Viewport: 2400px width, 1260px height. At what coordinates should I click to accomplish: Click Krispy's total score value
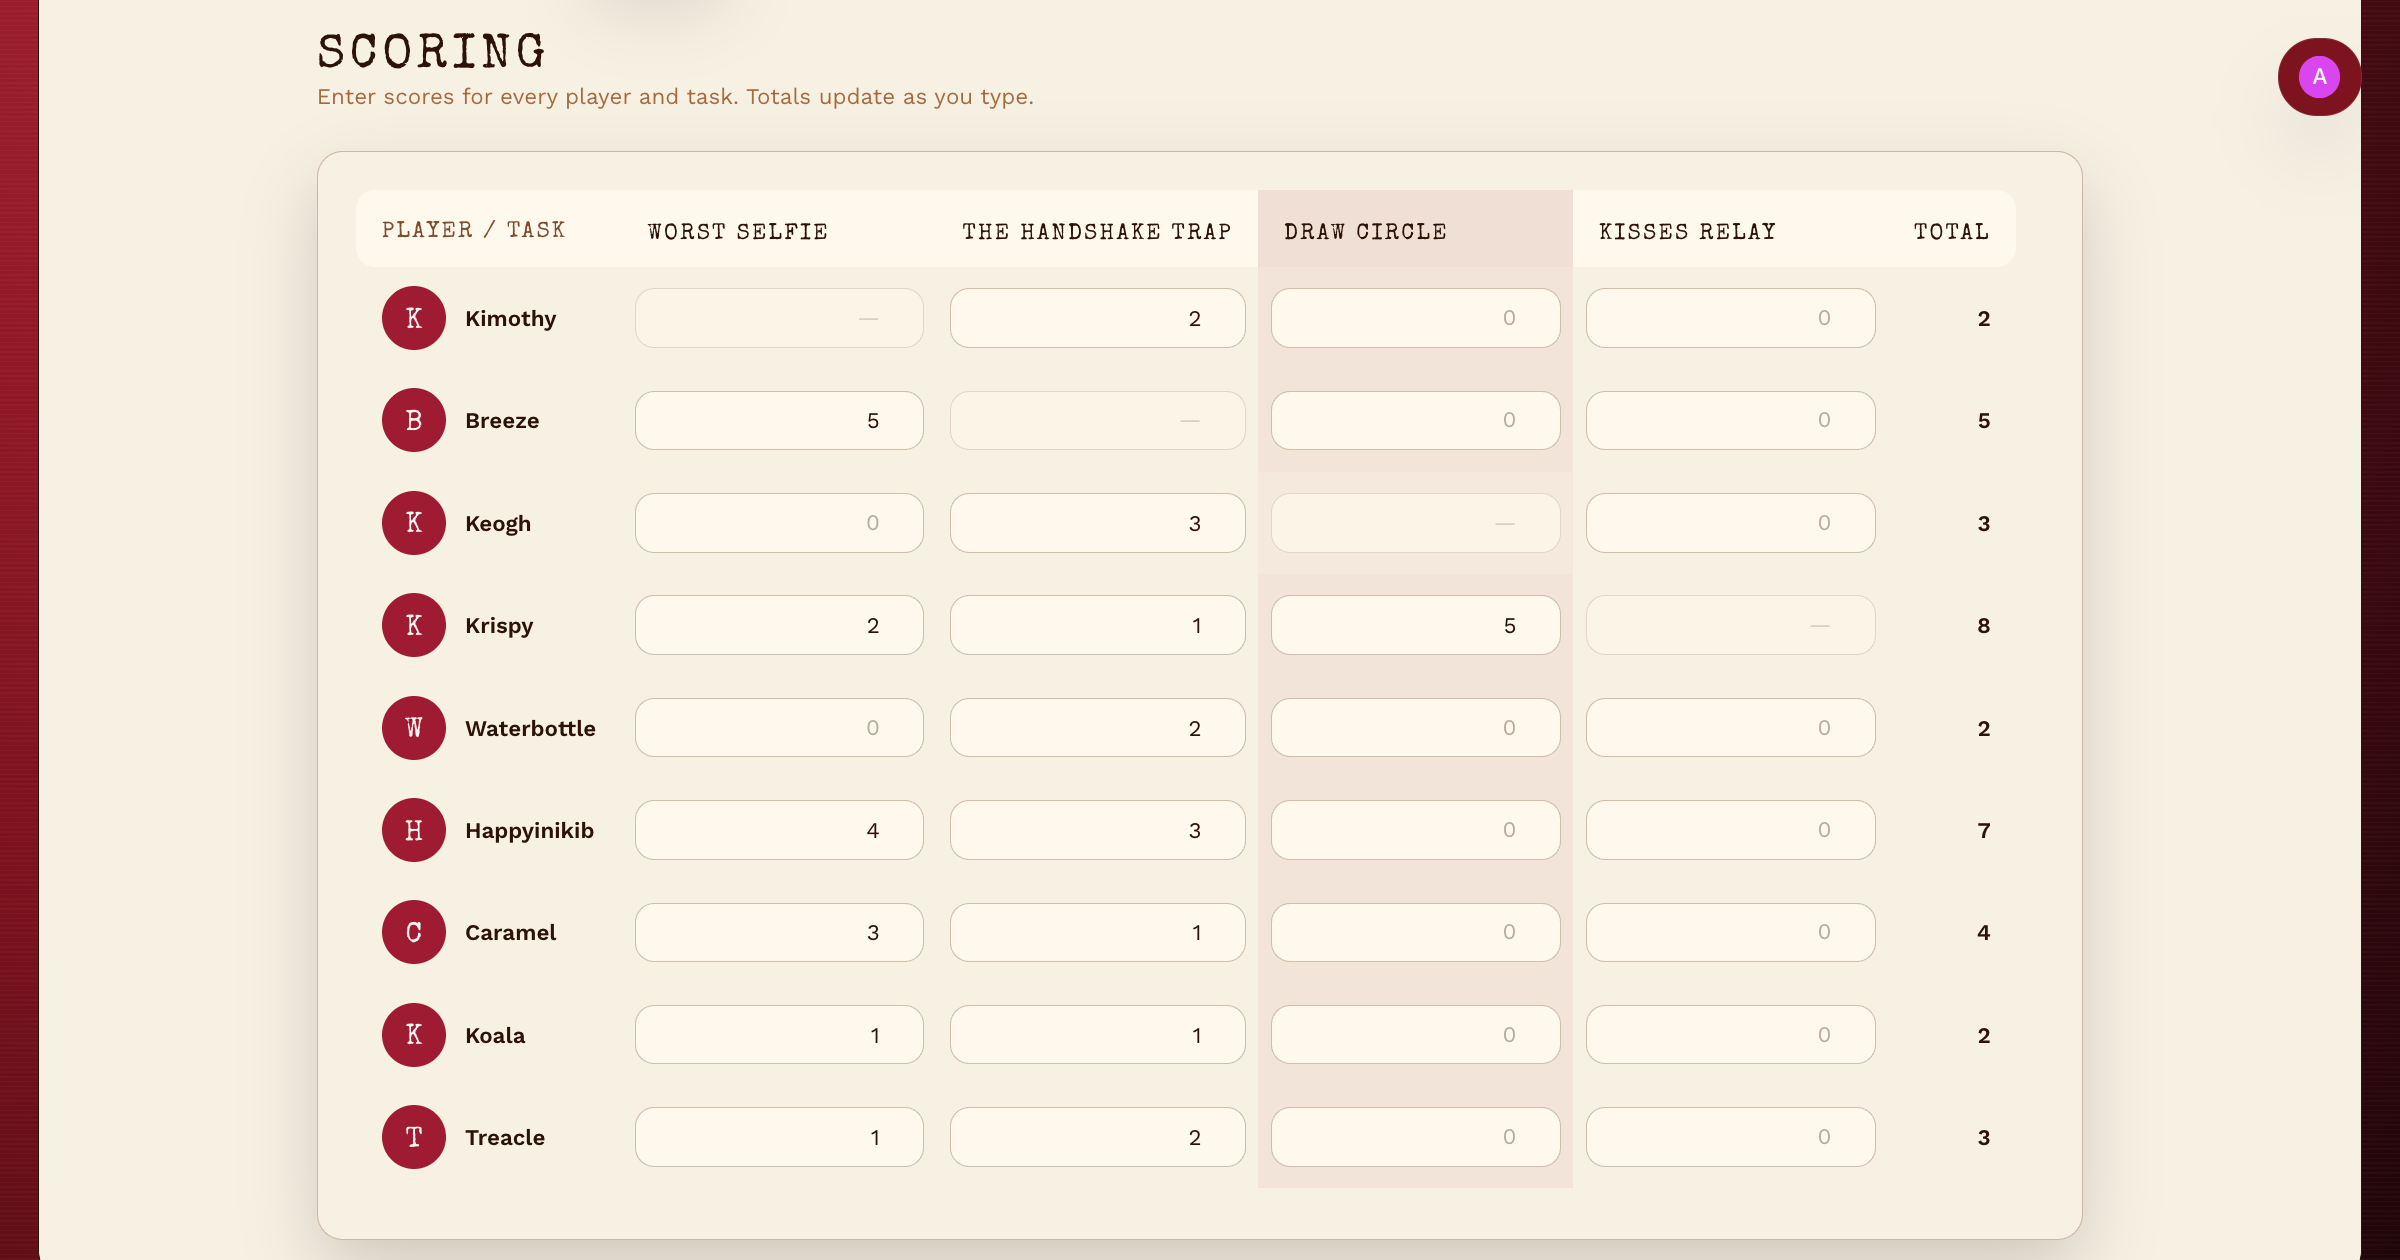coord(1983,625)
